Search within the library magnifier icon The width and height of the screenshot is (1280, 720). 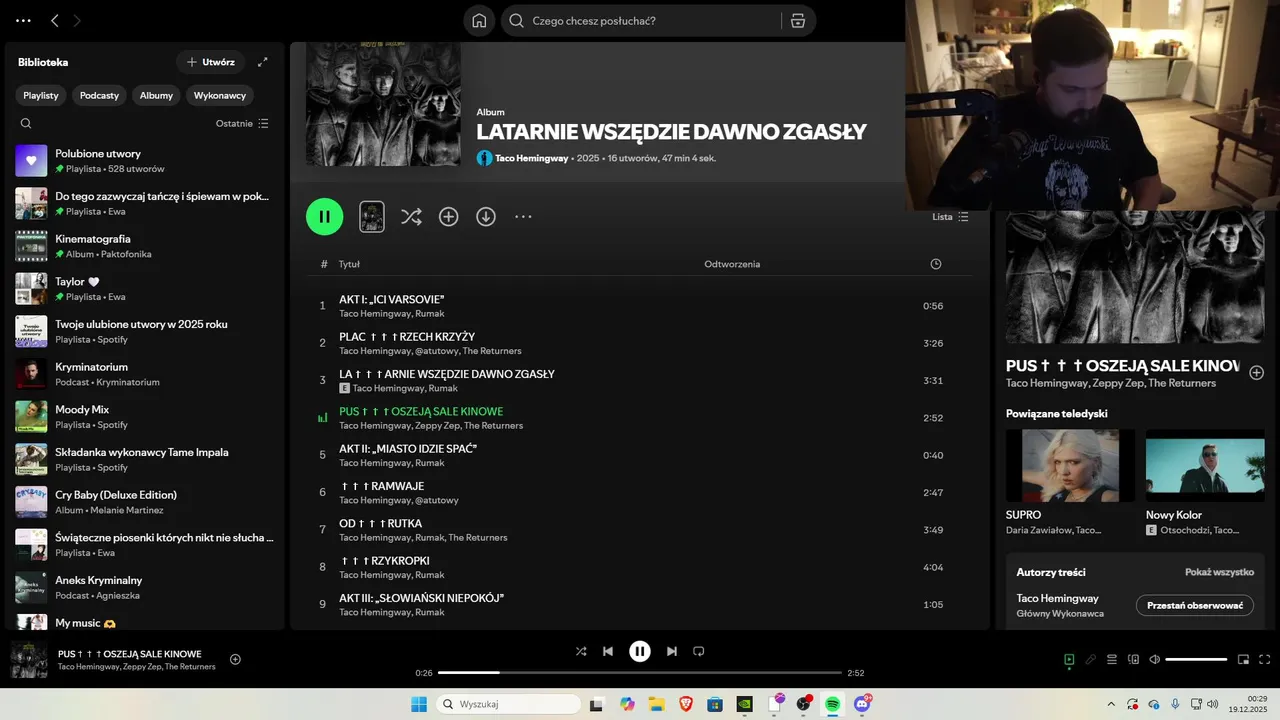pos(26,124)
